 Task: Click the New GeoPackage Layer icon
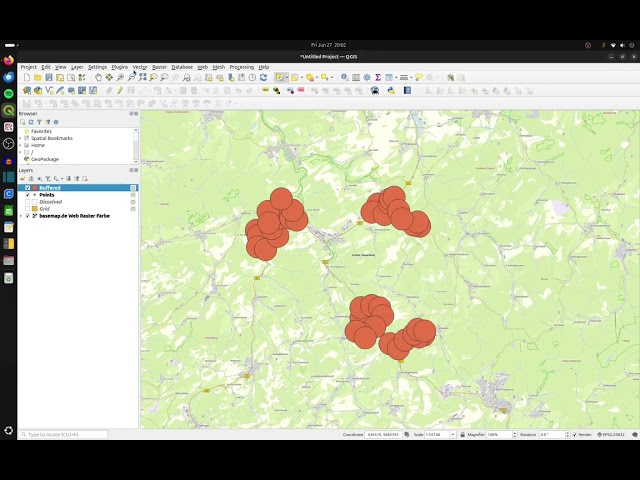[38, 91]
